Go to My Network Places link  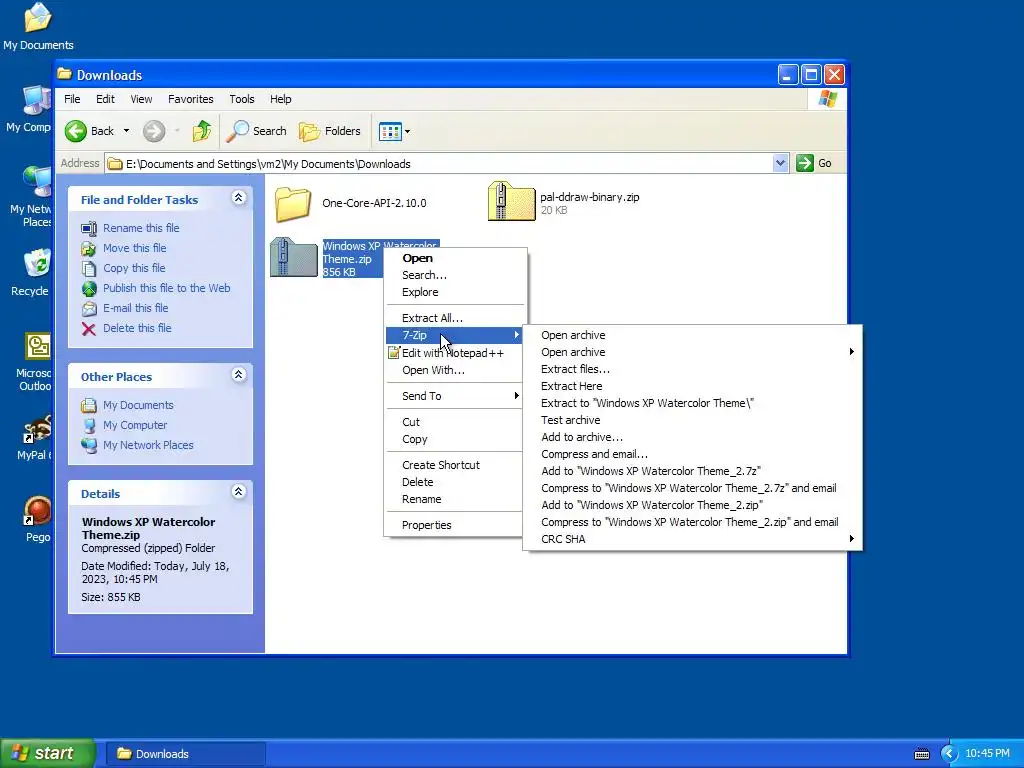pos(148,445)
